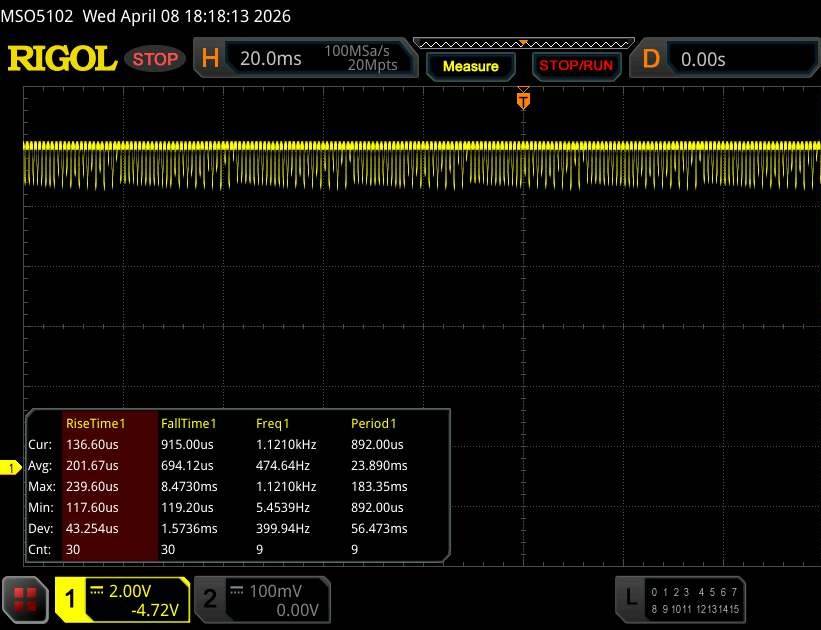This screenshot has width=821, height=630.
Task: Open horizontal settings via the H icon
Action: coord(210,59)
